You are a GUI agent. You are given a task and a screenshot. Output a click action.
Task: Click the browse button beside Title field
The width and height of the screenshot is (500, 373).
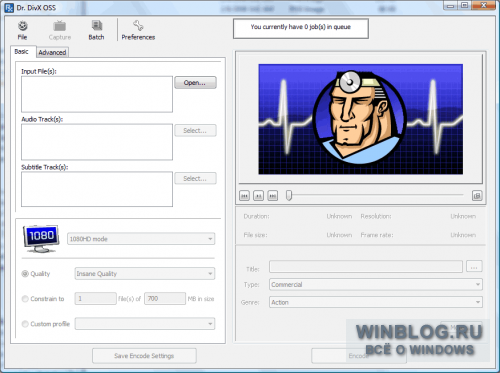click(474, 267)
